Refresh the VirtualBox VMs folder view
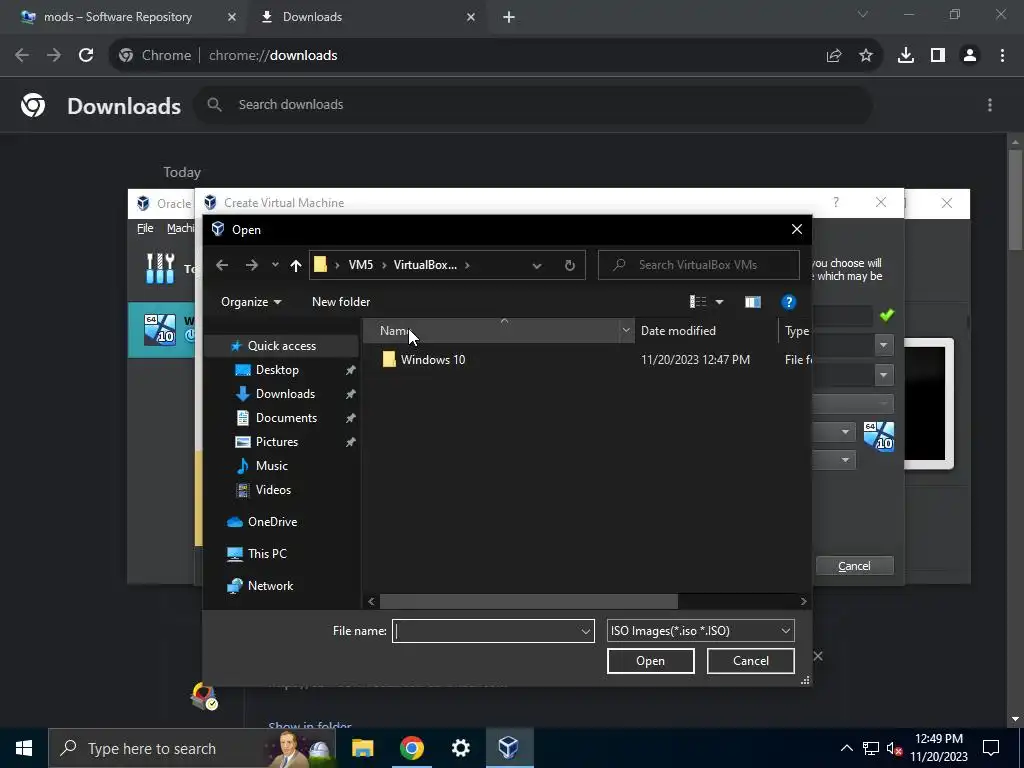The width and height of the screenshot is (1024, 768). tap(569, 265)
